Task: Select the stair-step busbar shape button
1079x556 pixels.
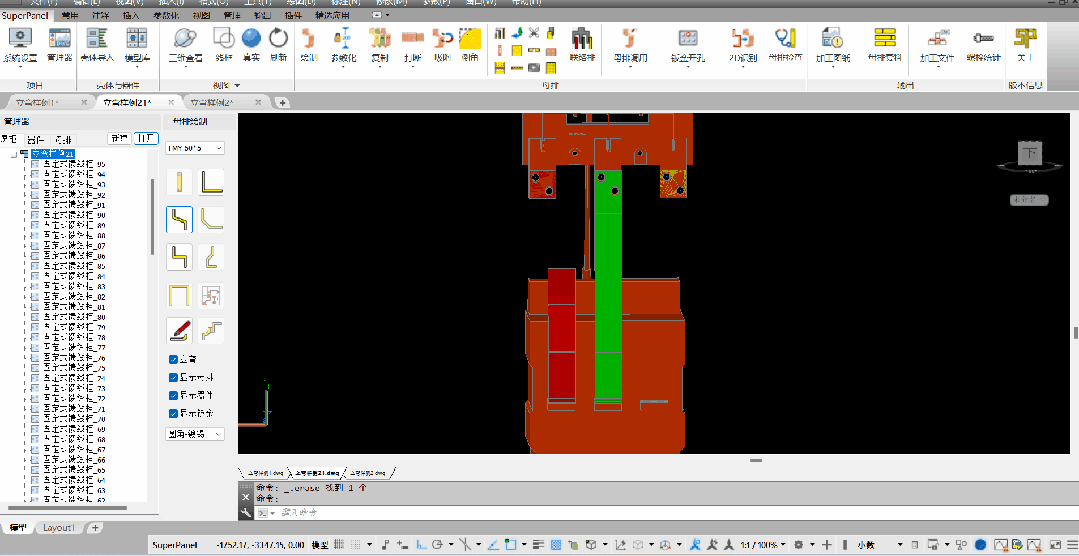Action: tap(211, 331)
